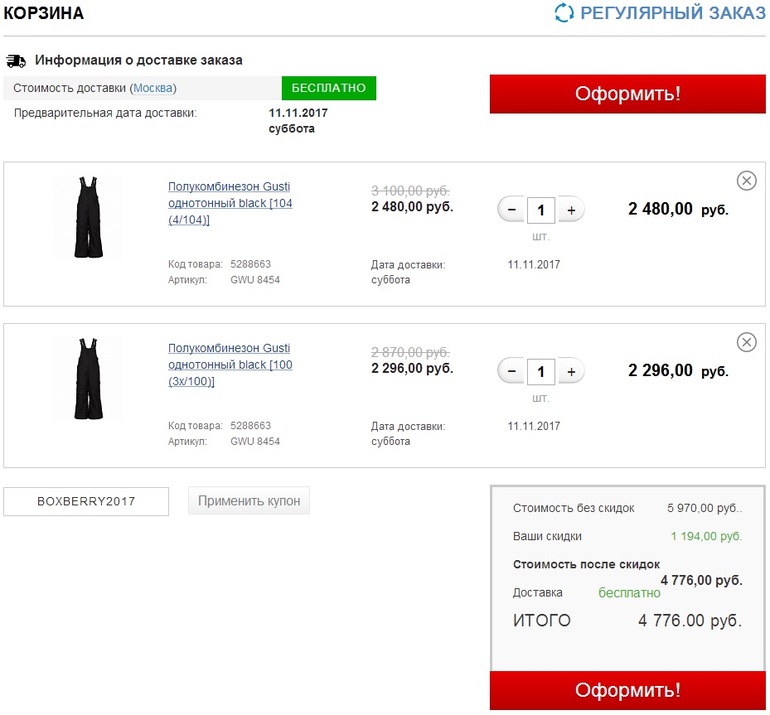
Task: Remove the second Gusti item from cart
Action: click(x=746, y=343)
